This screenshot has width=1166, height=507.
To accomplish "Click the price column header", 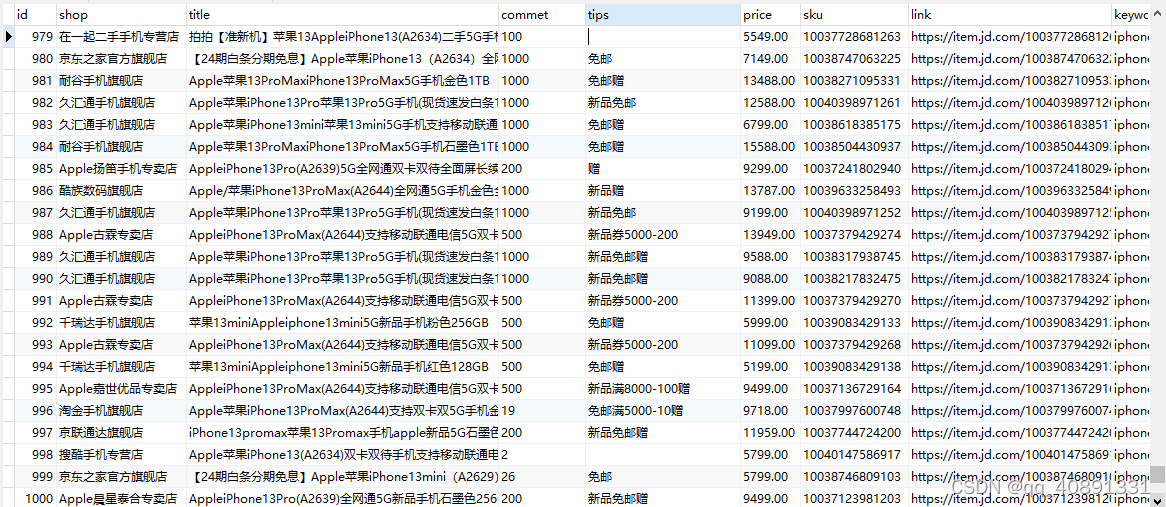I will coord(770,14).
